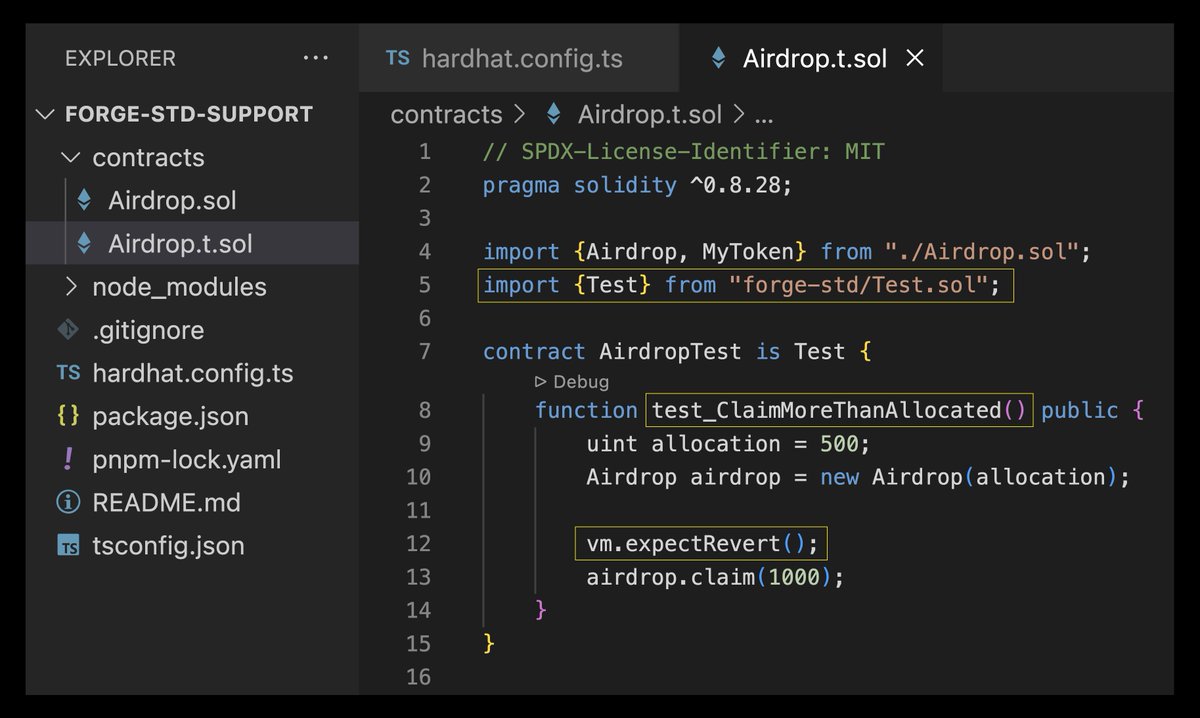
Task: Open the Explorer more actions ellipsis
Action: click(x=315, y=59)
